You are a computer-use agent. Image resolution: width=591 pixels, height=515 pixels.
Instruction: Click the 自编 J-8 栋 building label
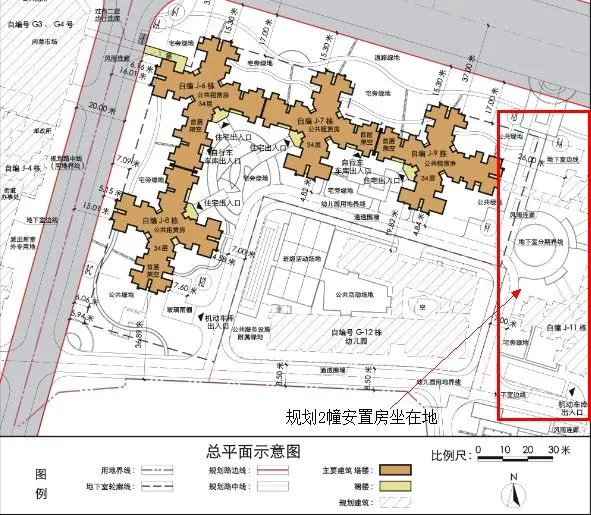click(160, 221)
